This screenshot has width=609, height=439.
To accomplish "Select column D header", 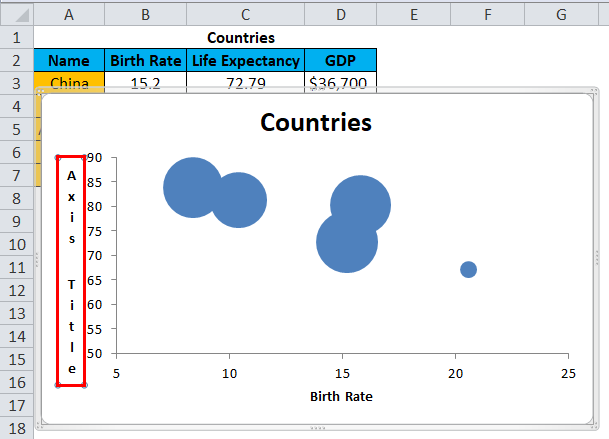I will (x=341, y=15).
